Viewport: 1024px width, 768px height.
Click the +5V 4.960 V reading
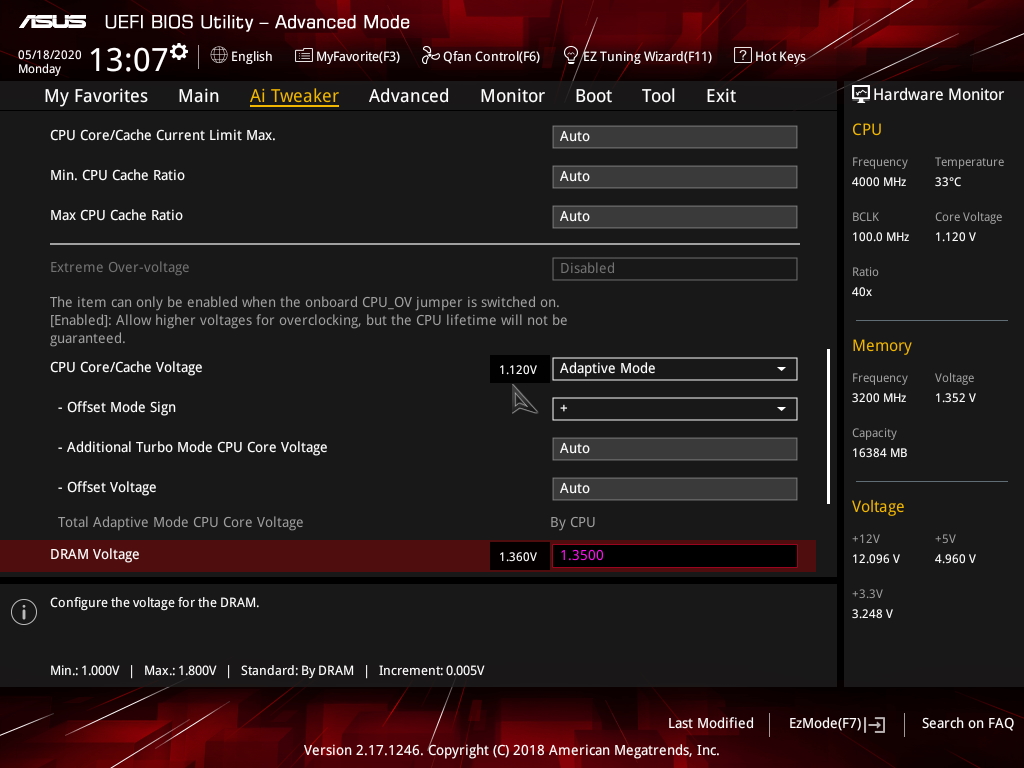955,559
